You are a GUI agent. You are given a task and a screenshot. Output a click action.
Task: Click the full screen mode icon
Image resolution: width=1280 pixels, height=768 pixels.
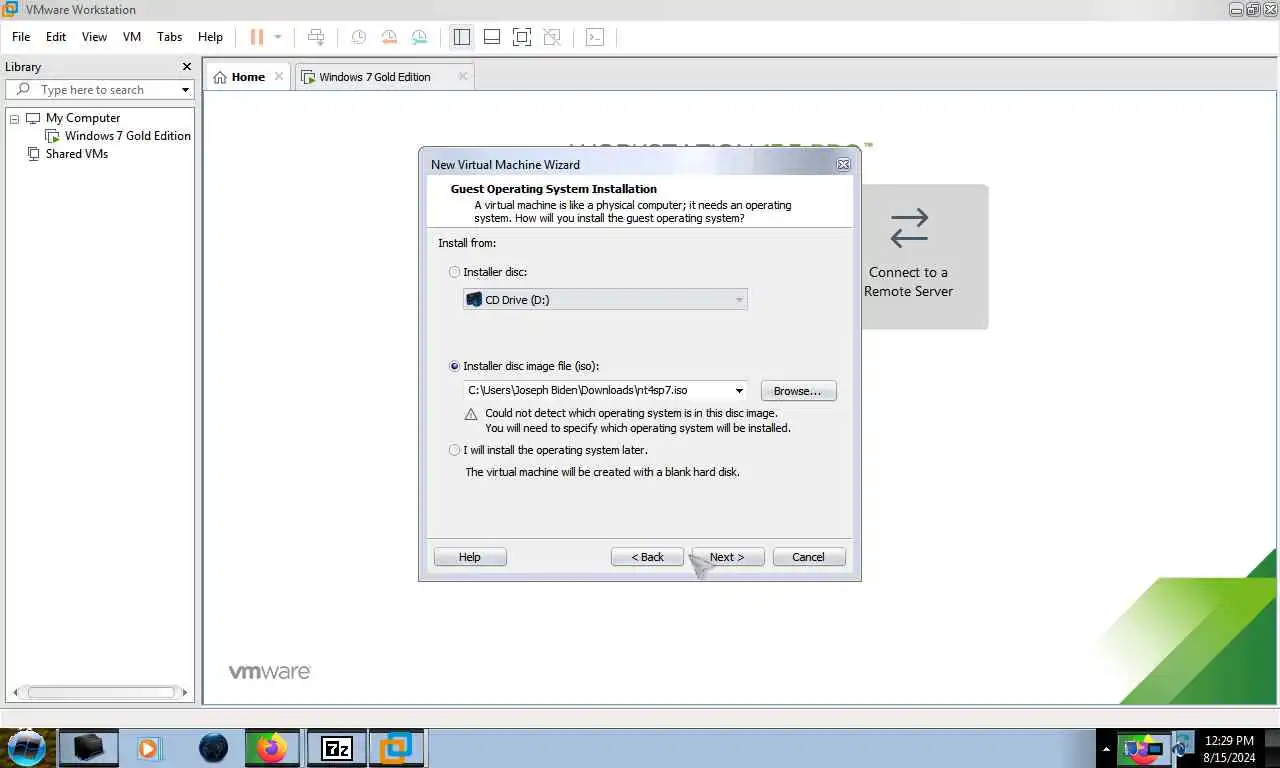point(521,37)
